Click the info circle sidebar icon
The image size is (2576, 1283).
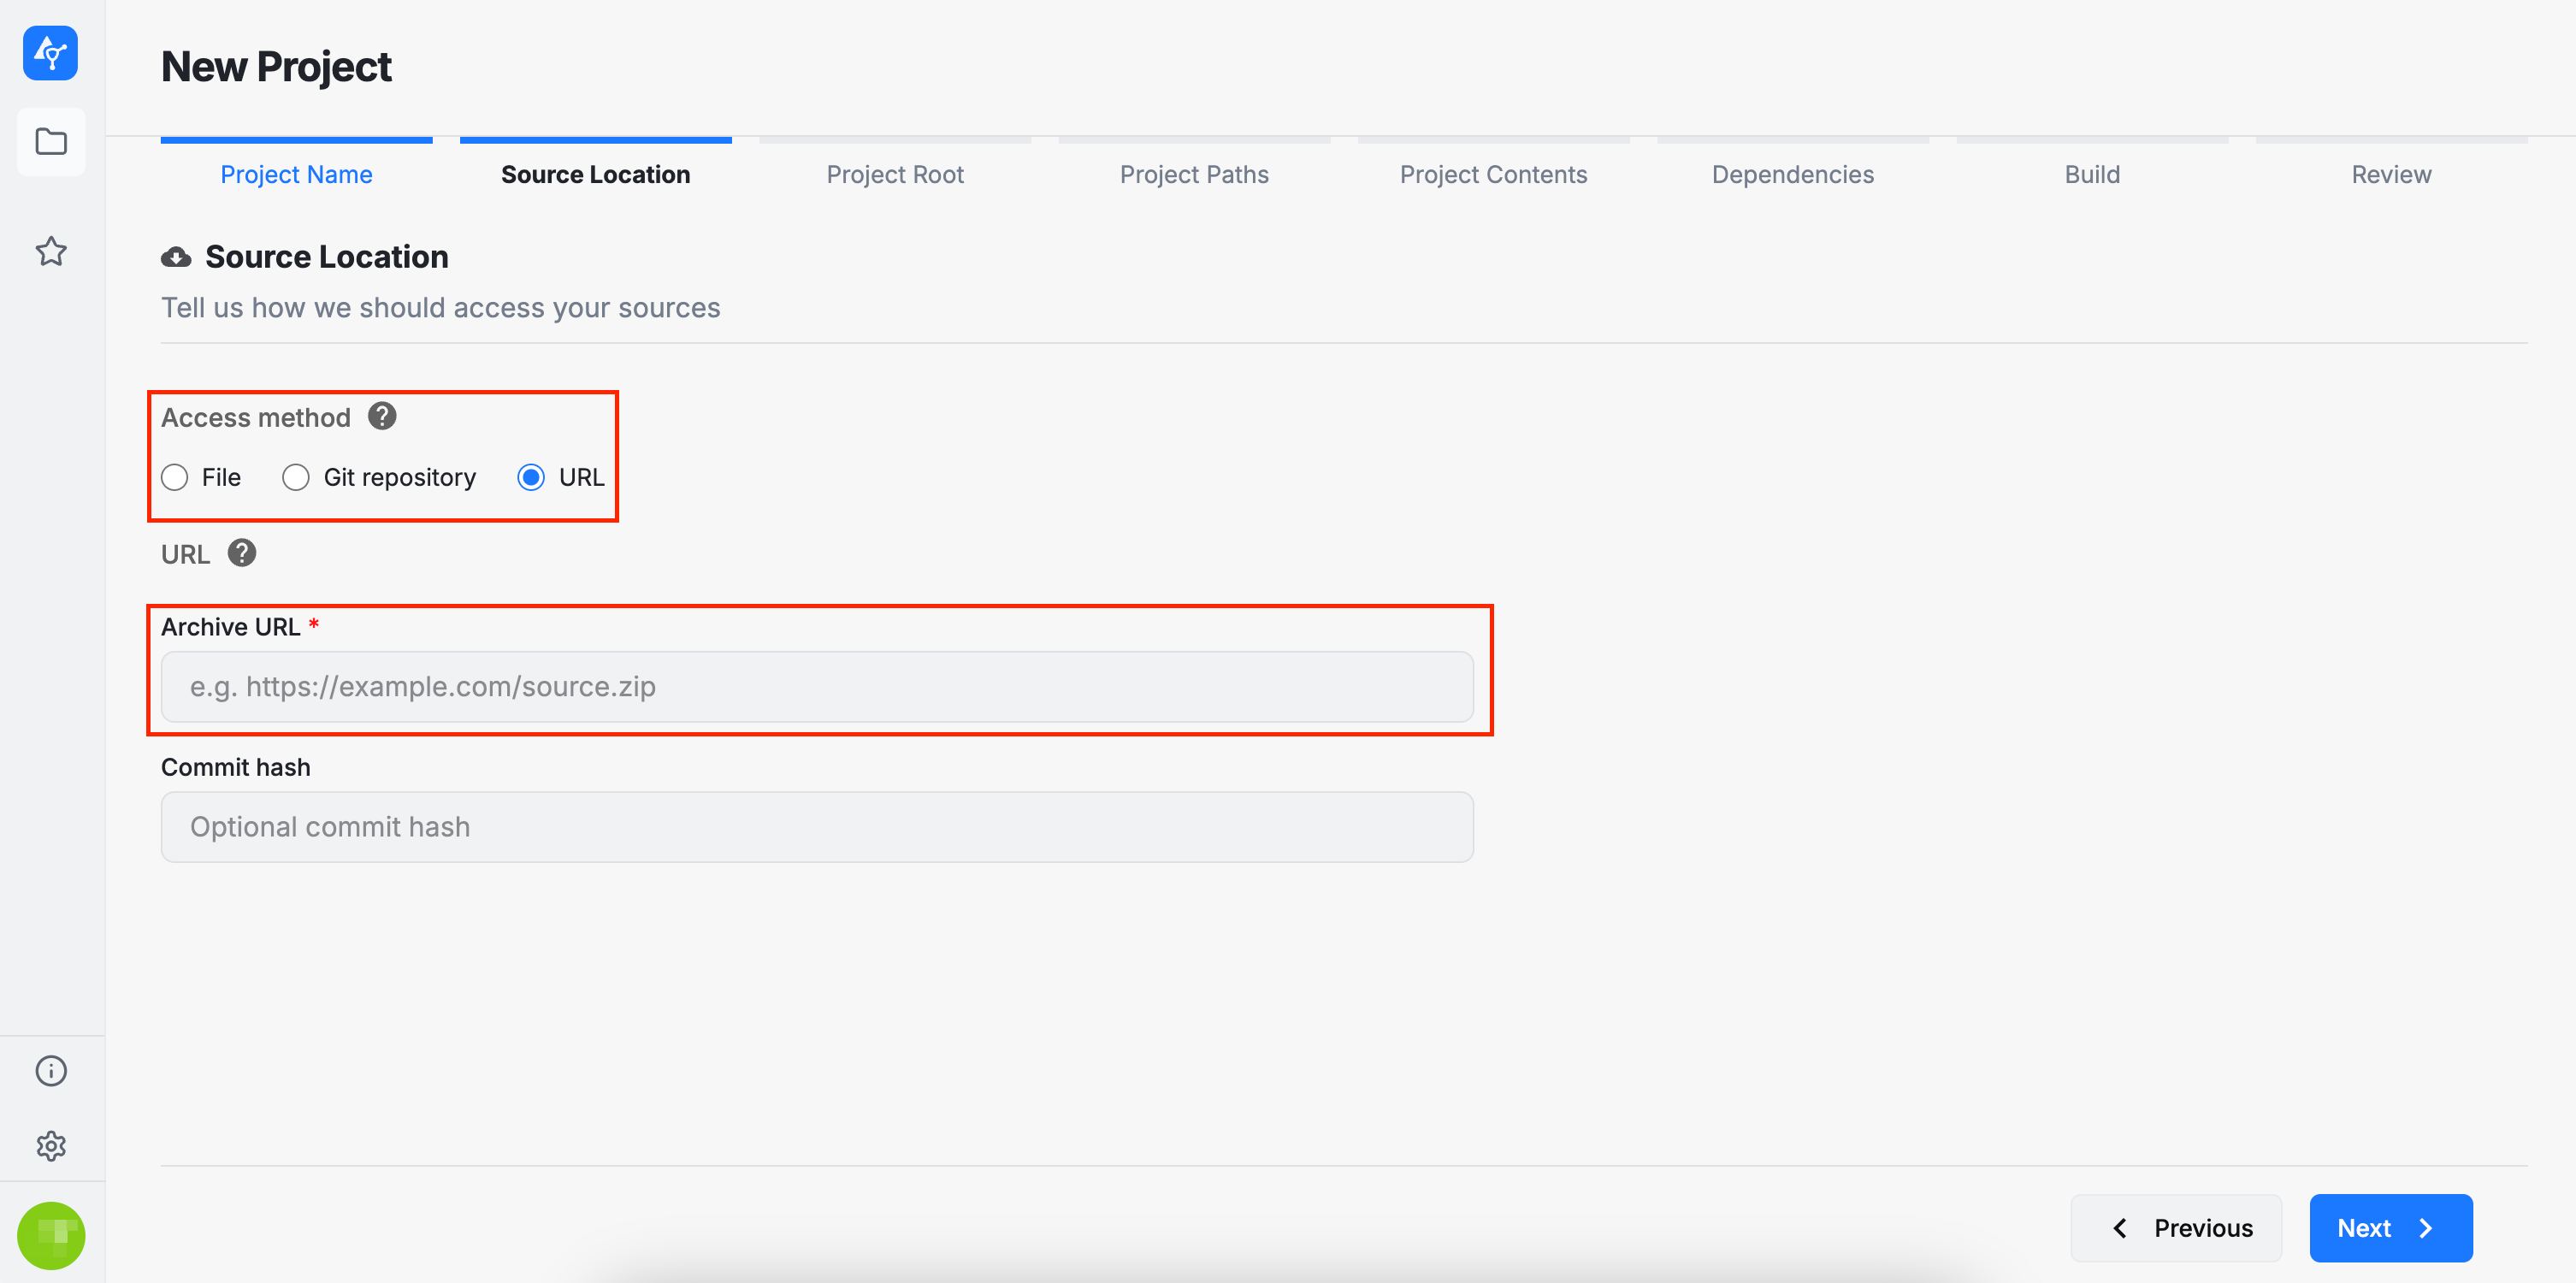click(x=51, y=1071)
